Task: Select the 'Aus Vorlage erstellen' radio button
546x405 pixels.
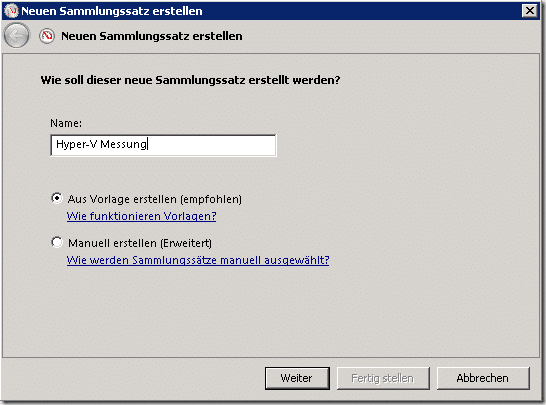Action: [57, 198]
